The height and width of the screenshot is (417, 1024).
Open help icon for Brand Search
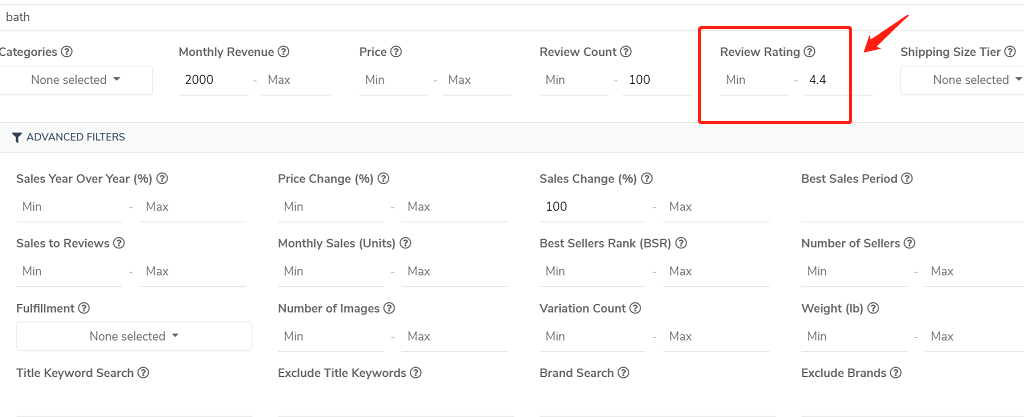click(624, 373)
